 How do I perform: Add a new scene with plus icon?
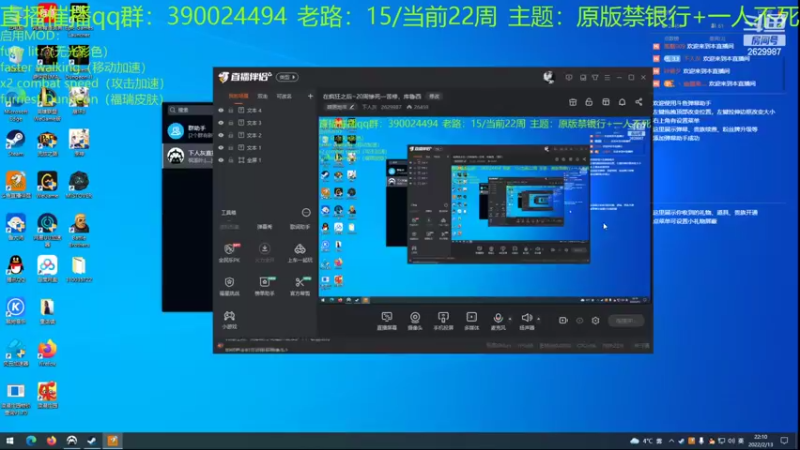310,96
